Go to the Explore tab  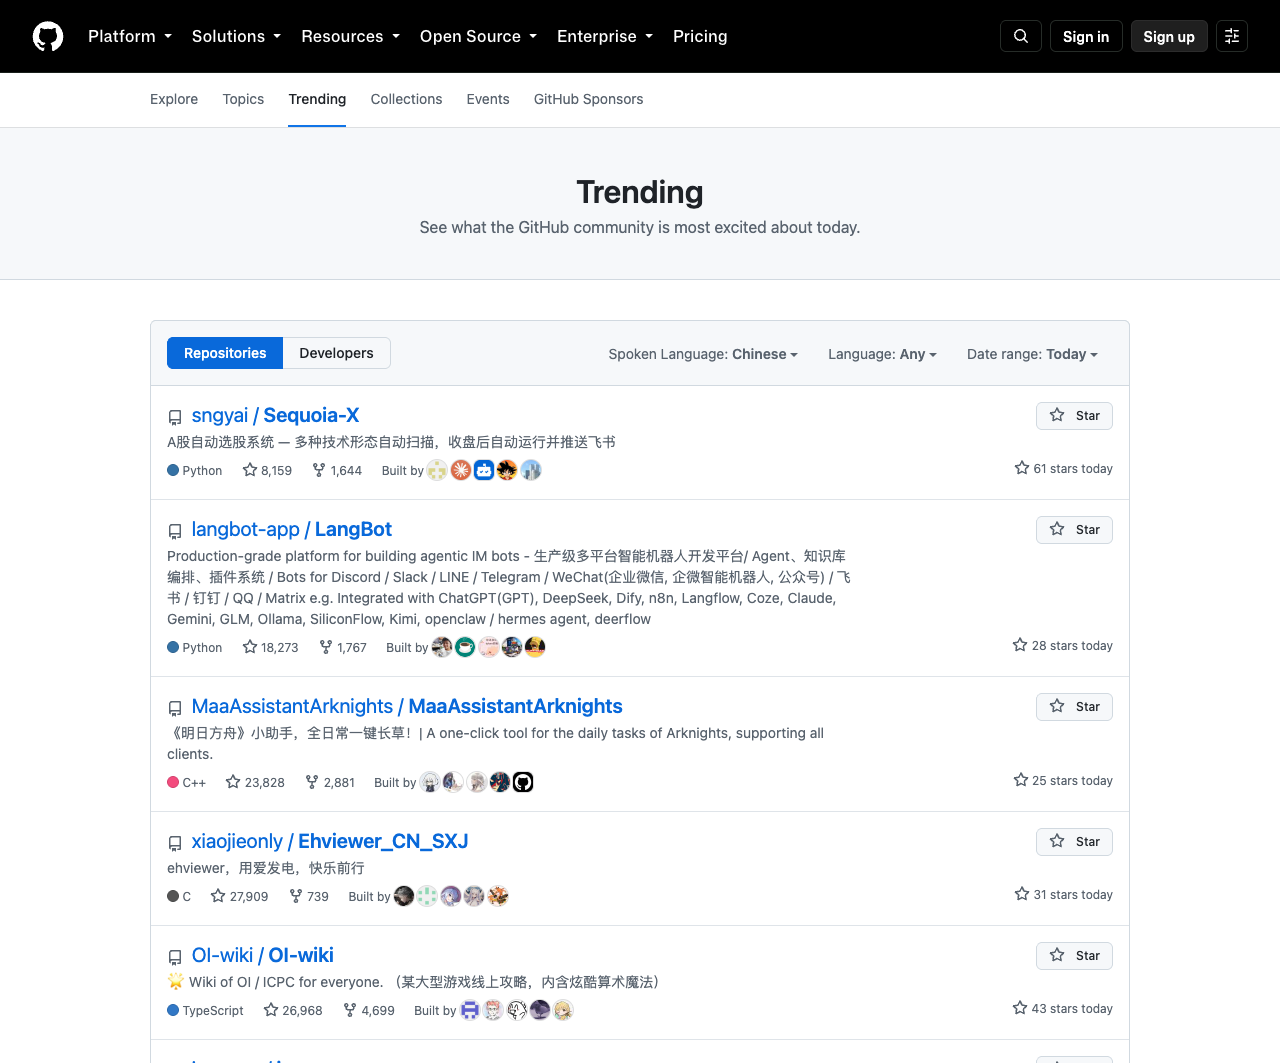174,99
